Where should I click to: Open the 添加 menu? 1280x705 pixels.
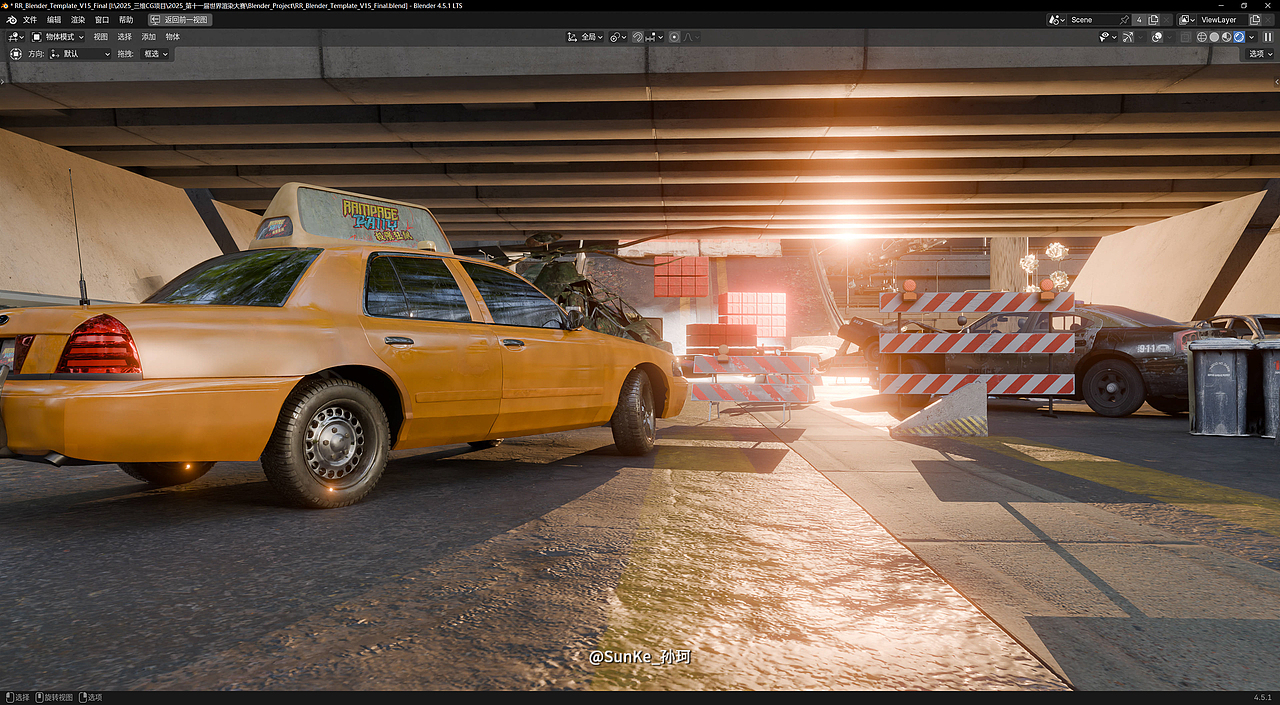pyautogui.click(x=148, y=36)
